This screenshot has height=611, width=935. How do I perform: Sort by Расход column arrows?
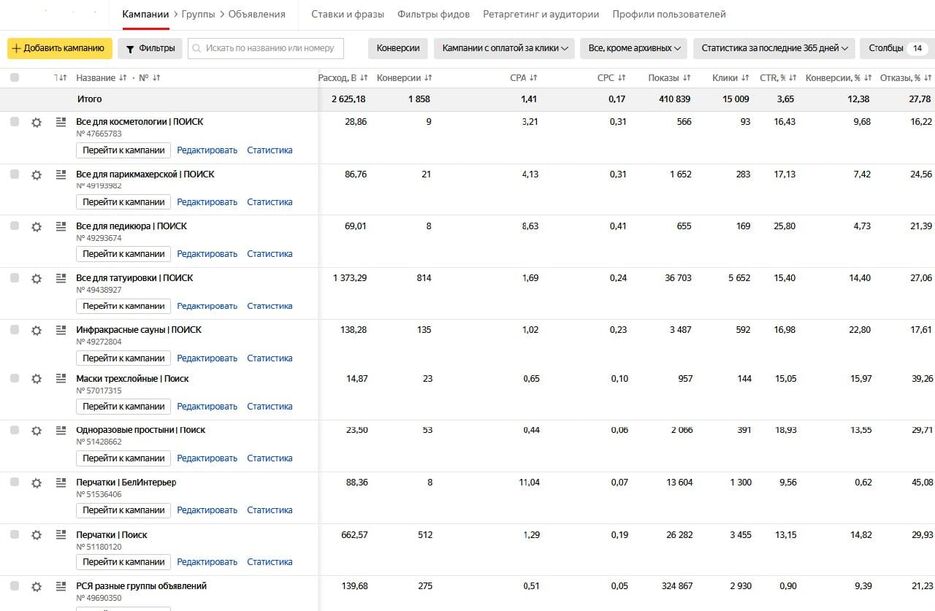pyautogui.click(x=364, y=77)
